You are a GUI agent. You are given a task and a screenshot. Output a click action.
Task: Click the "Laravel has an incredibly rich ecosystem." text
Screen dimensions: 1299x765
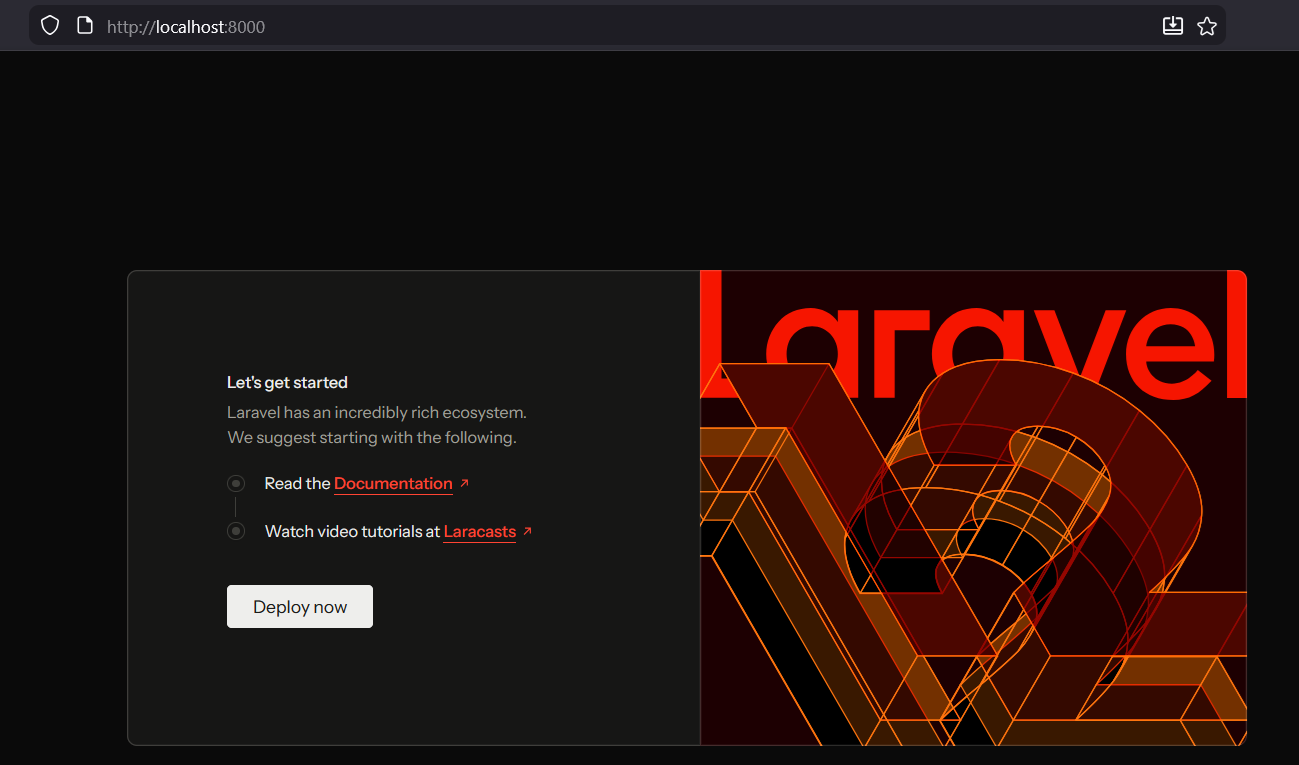click(377, 412)
